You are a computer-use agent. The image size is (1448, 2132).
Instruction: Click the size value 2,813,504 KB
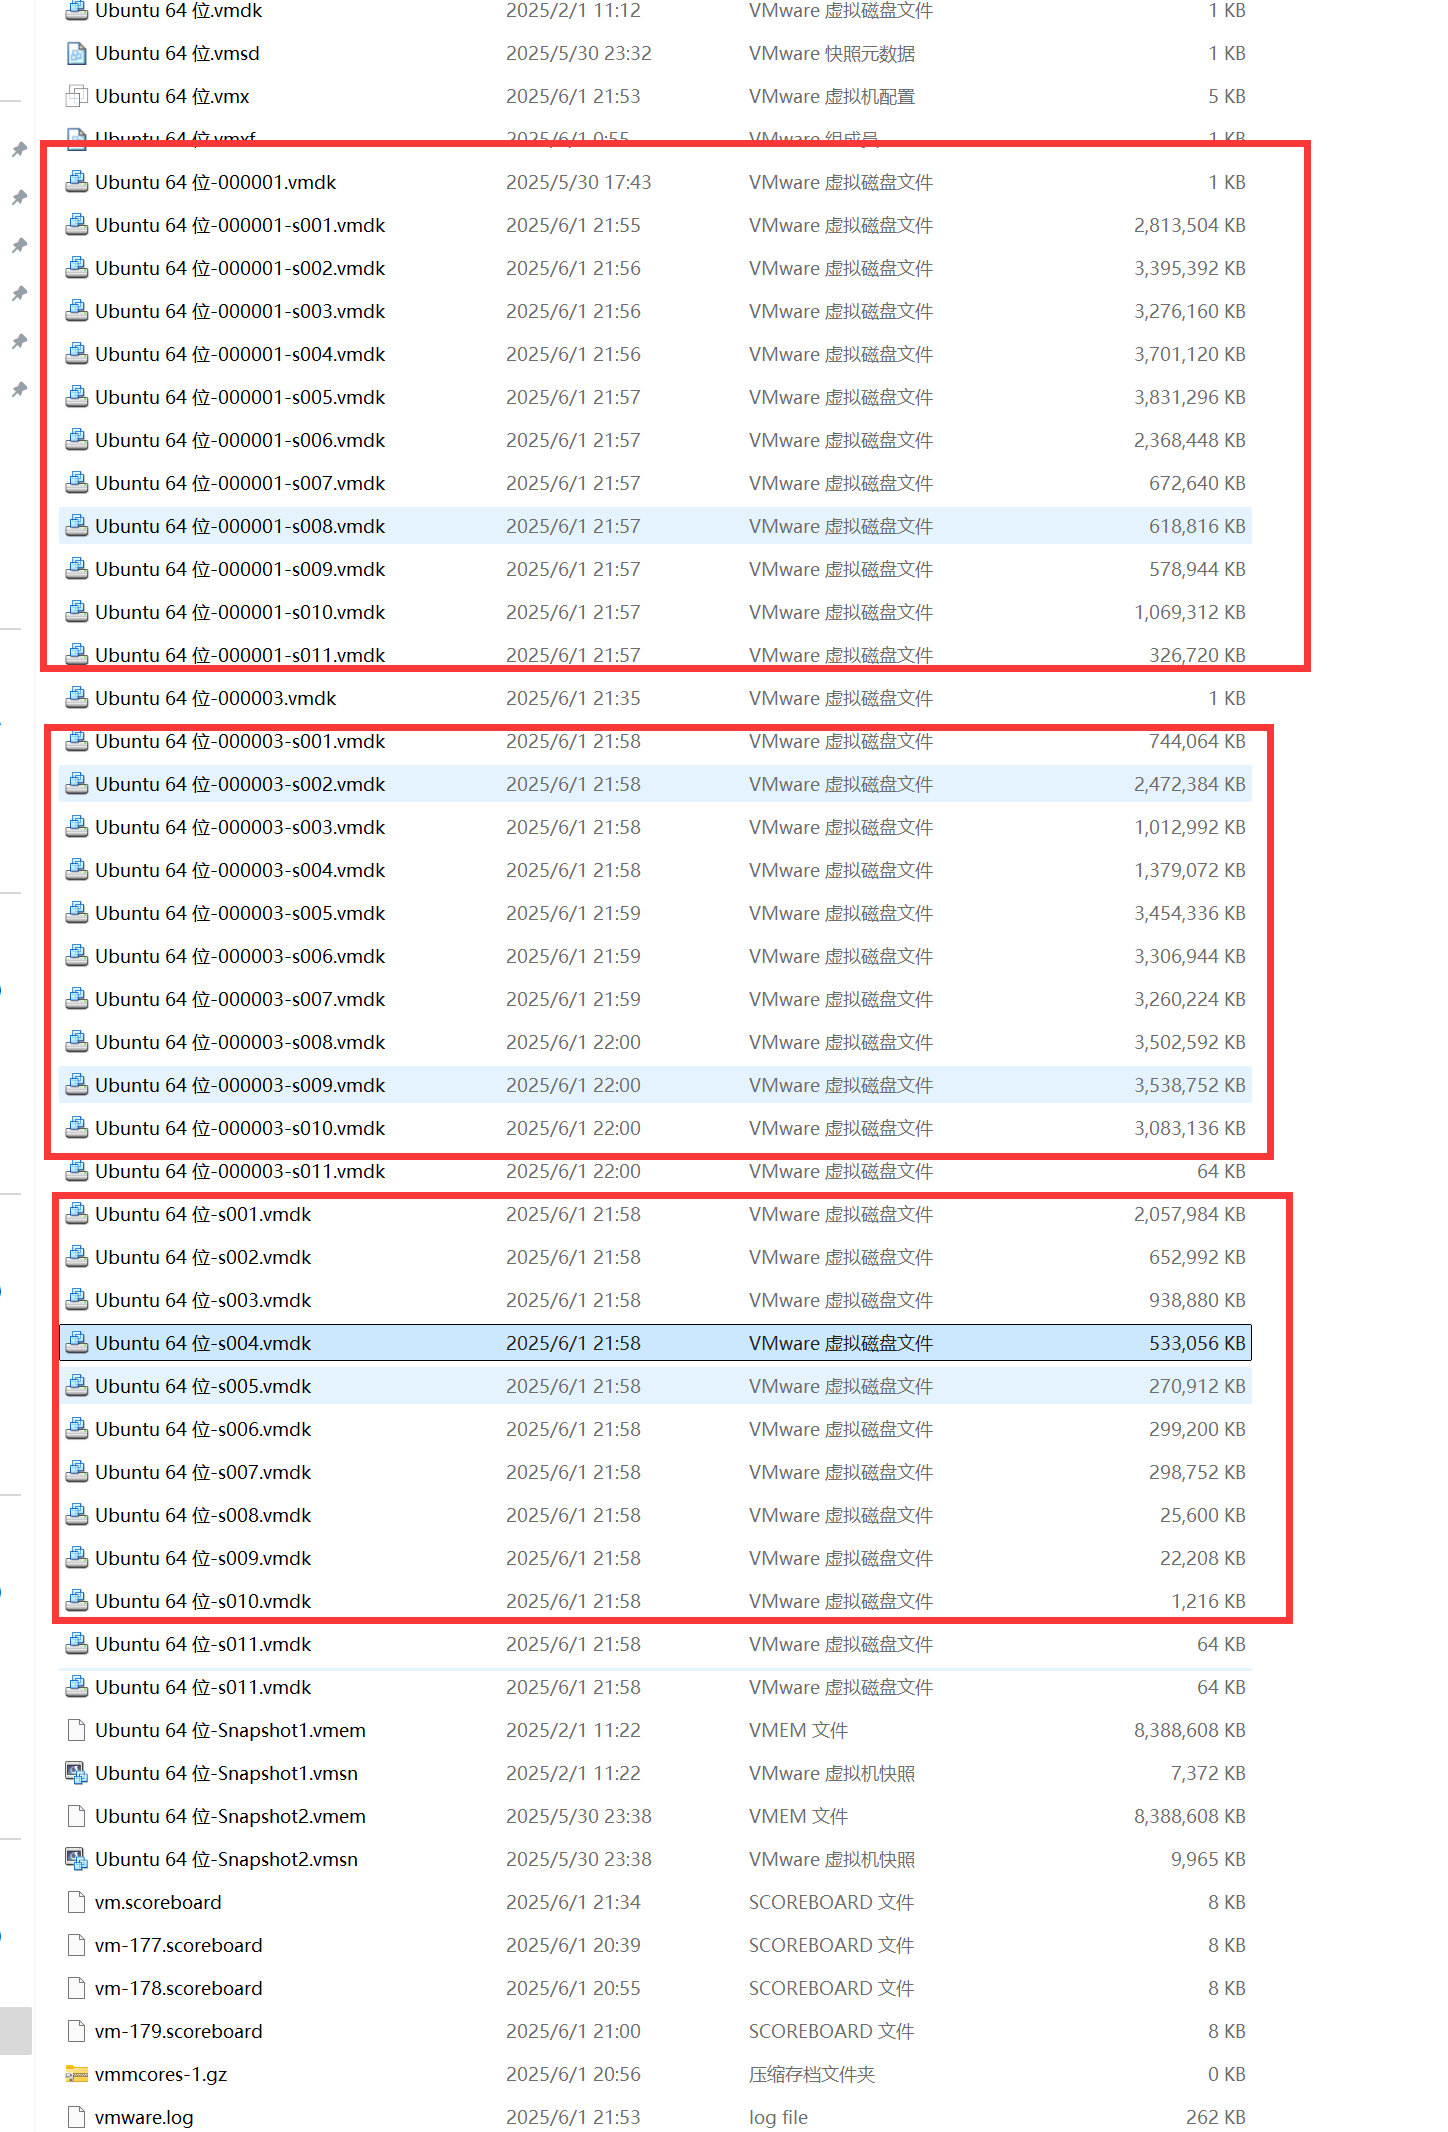tap(1189, 225)
